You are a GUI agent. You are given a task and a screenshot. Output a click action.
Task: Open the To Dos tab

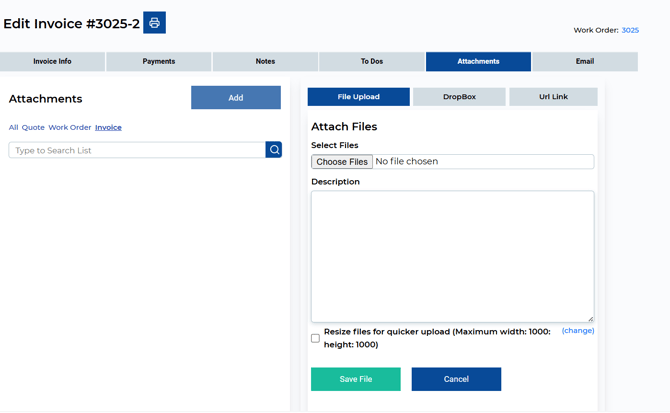(372, 62)
